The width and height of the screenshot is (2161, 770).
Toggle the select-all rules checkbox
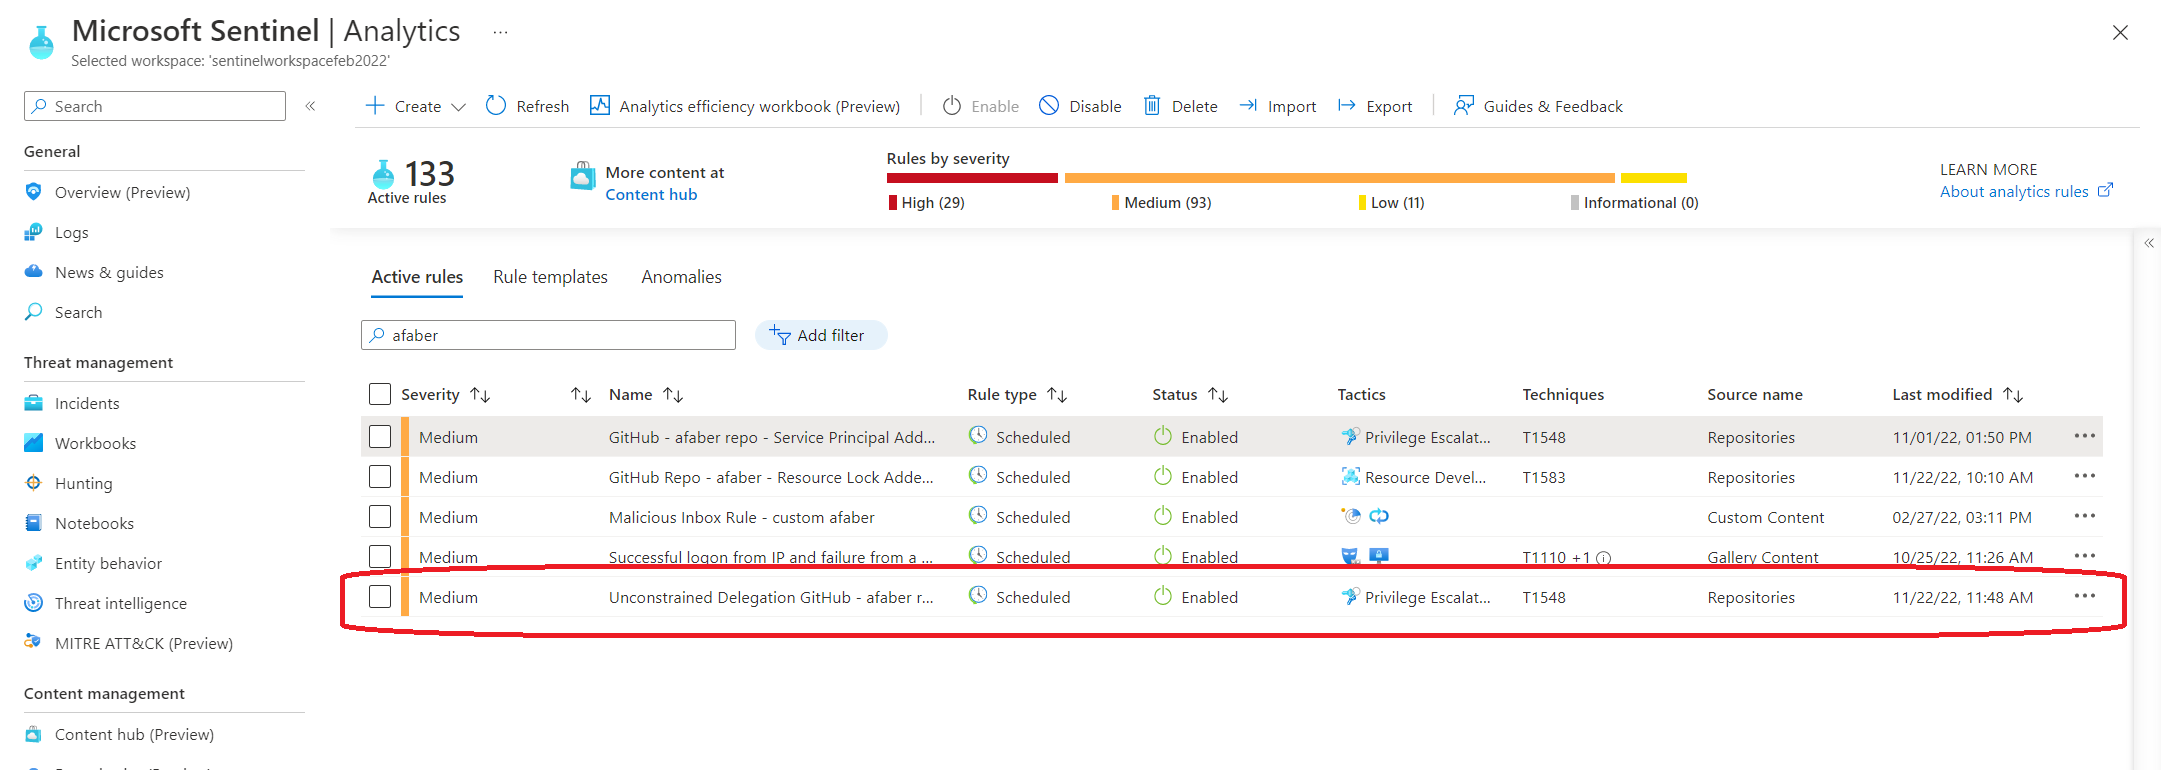pos(380,394)
